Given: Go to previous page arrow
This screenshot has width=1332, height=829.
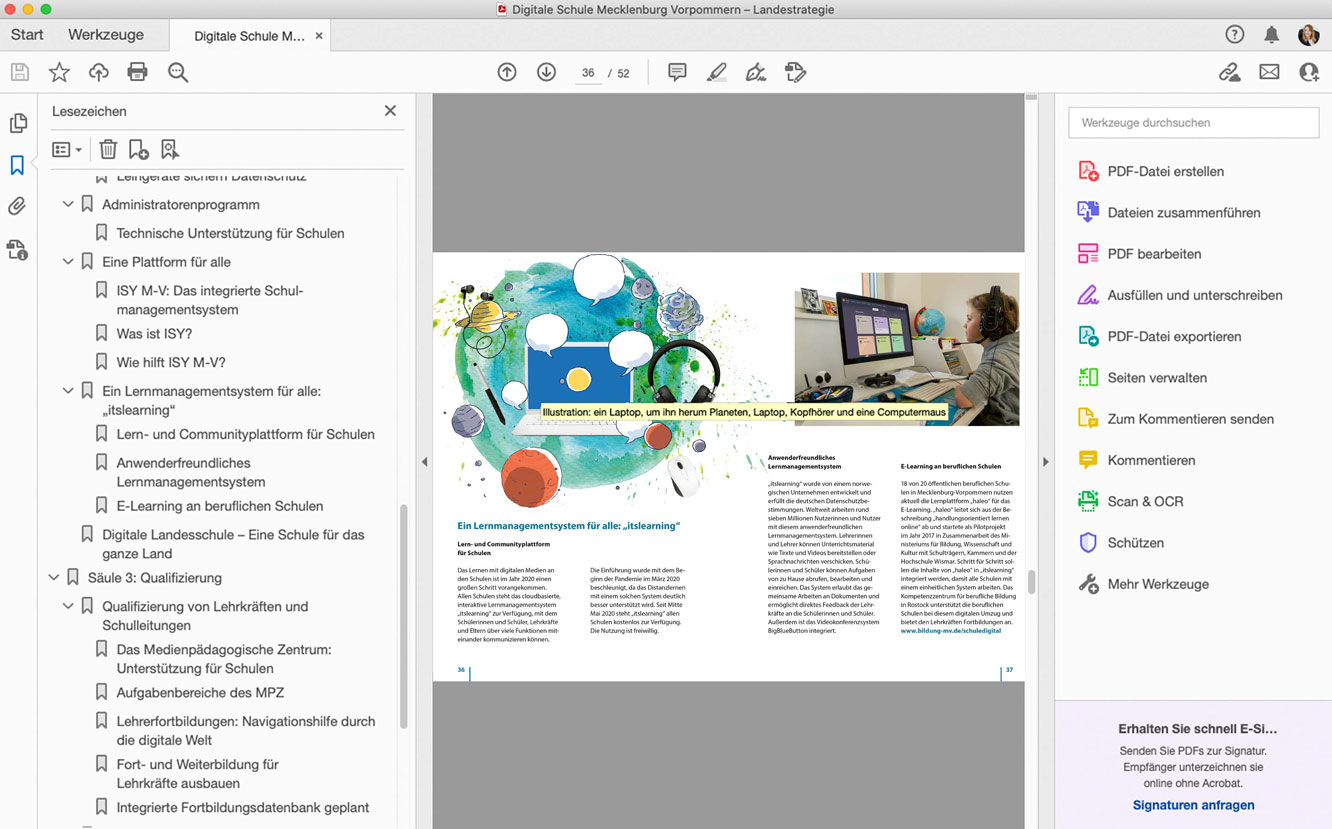Looking at the screenshot, I should (507, 72).
